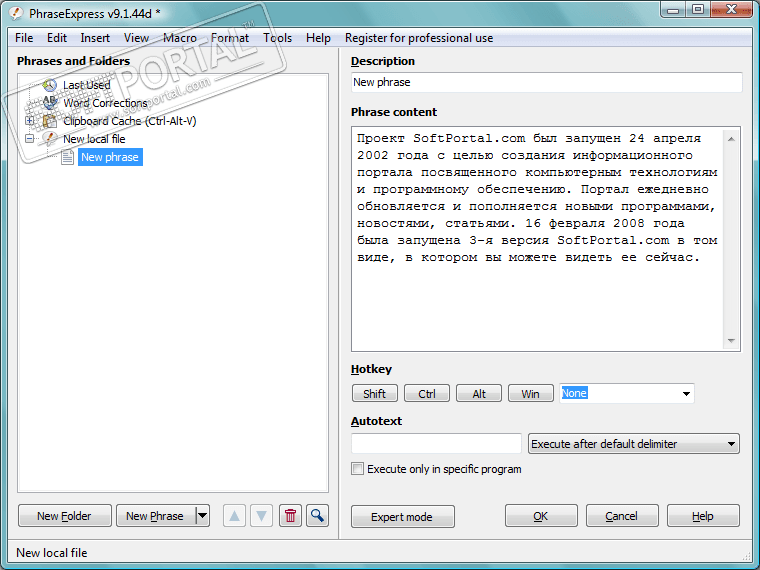
Task: Click the phrase content scrollbar down arrow
Action: (731, 341)
